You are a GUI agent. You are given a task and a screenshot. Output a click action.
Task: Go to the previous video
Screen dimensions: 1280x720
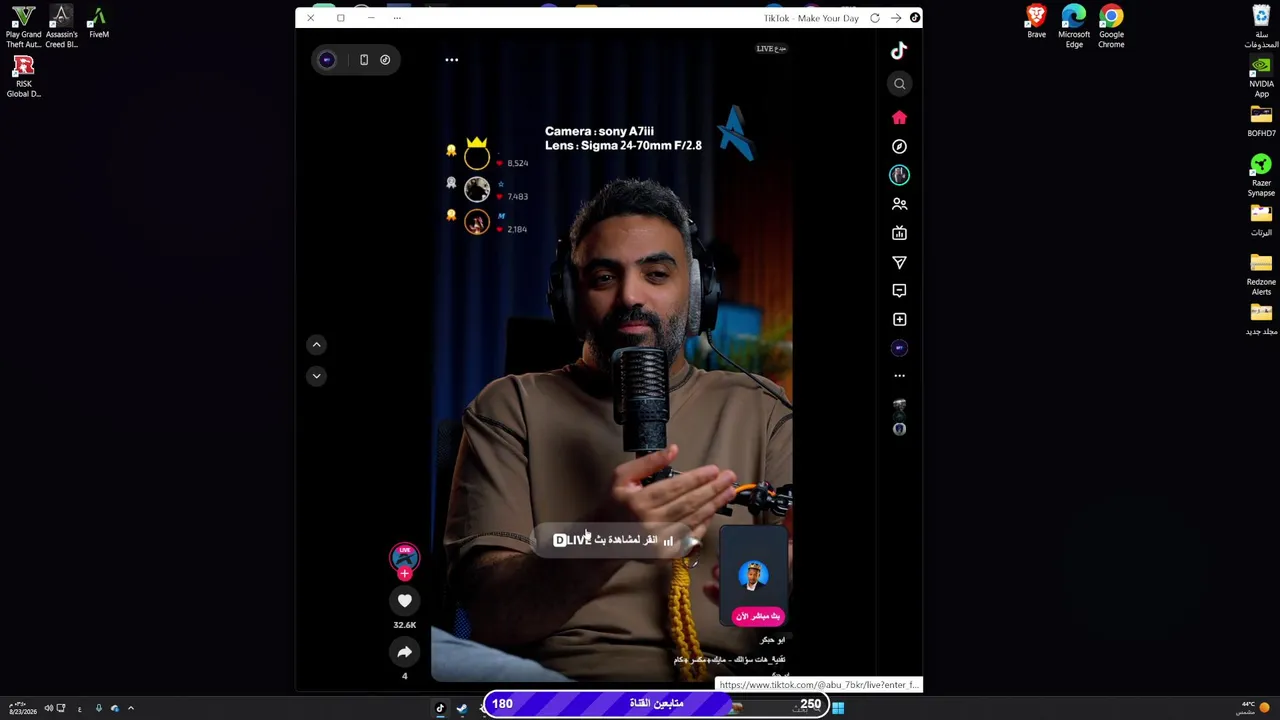316,345
